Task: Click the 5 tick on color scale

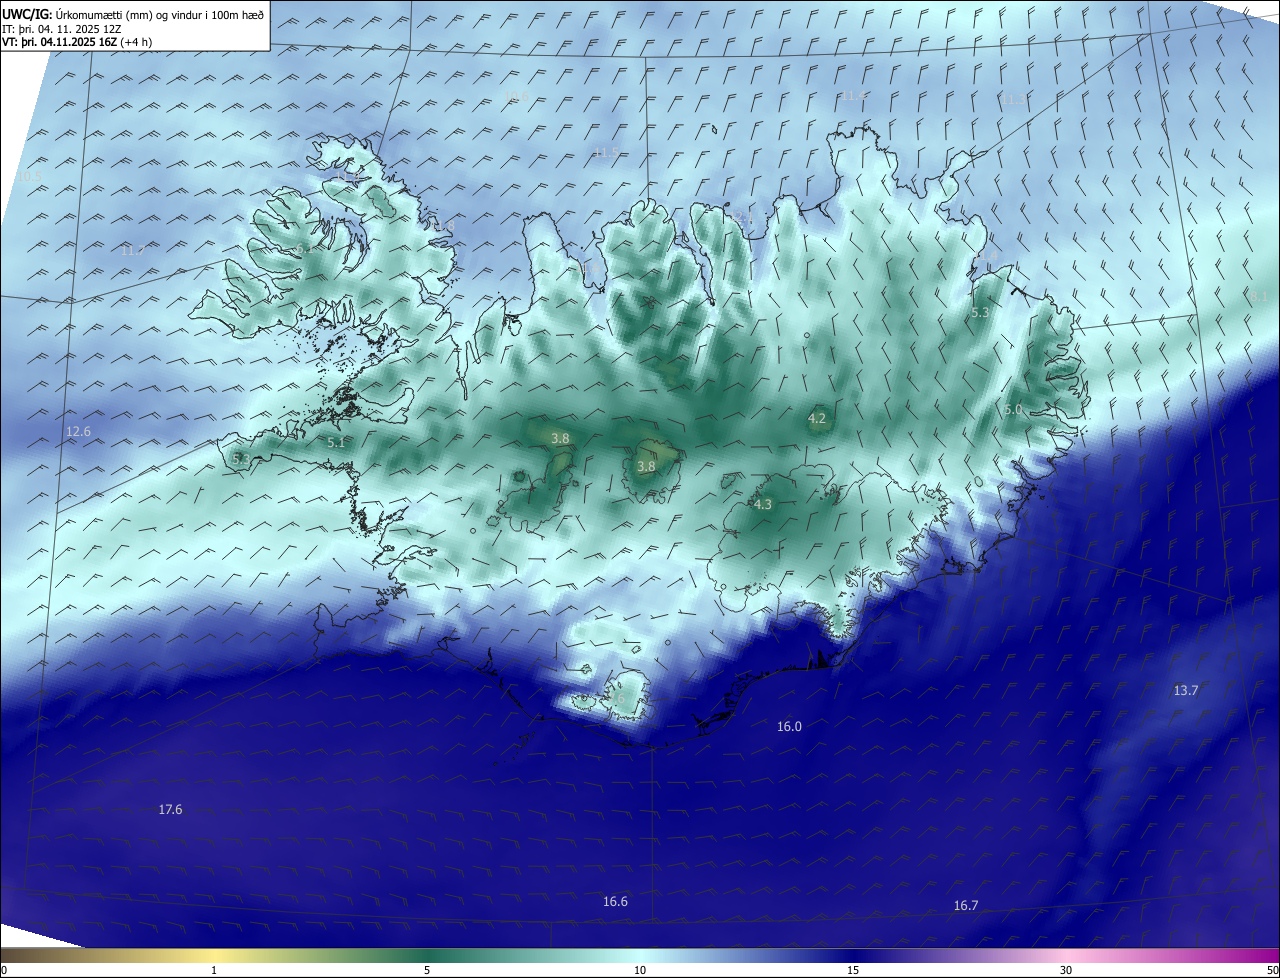Action: click(x=427, y=970)
